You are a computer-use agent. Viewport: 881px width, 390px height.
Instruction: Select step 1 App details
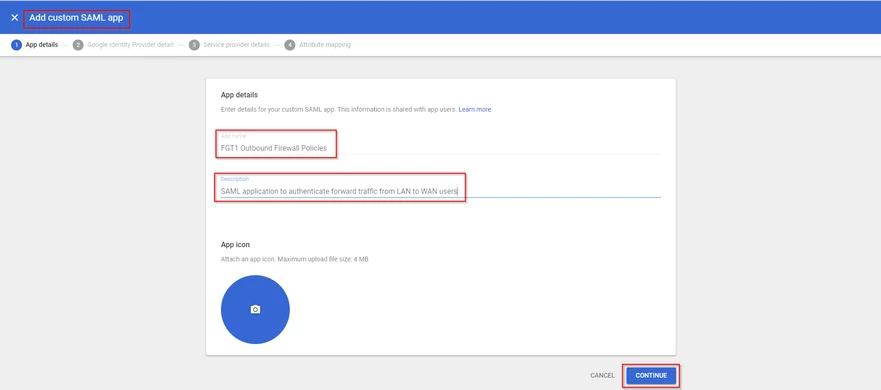[34, 45]
